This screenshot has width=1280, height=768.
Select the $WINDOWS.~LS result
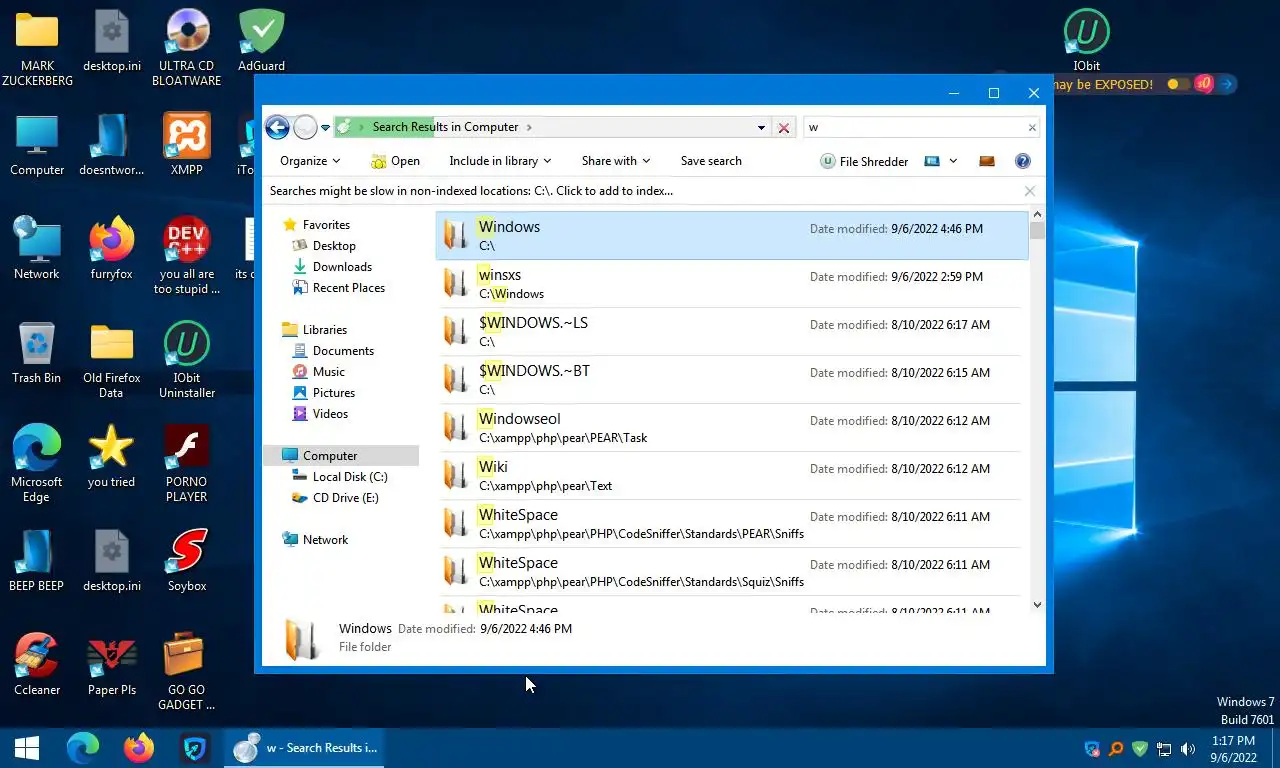(x=731, y=332)
